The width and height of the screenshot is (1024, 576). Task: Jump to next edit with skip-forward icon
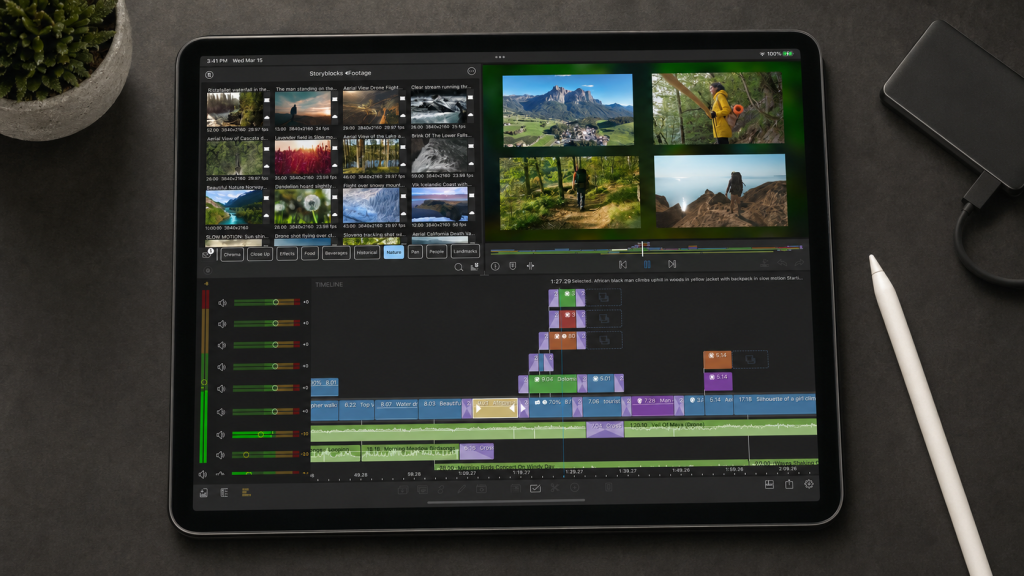(671, 264)
